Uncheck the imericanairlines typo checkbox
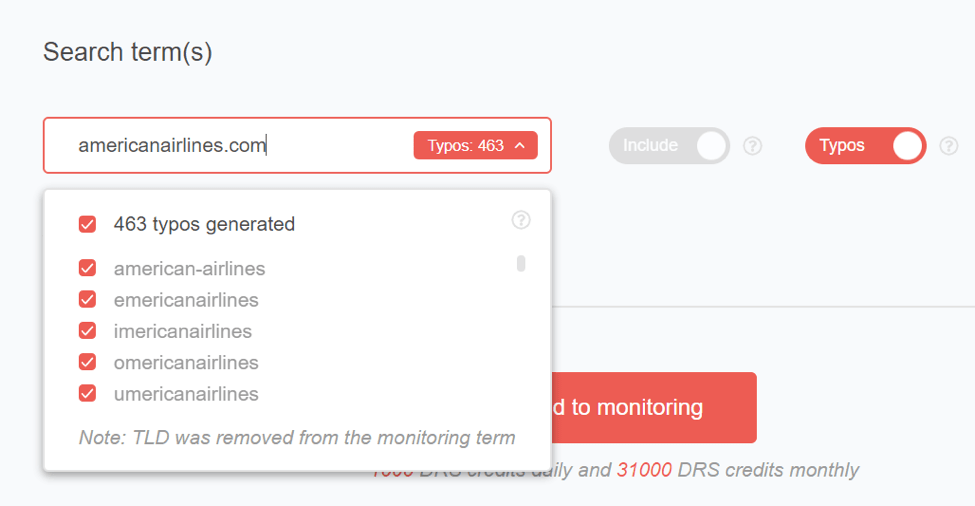This screenshot has height=506, width=975. (88, 330)
